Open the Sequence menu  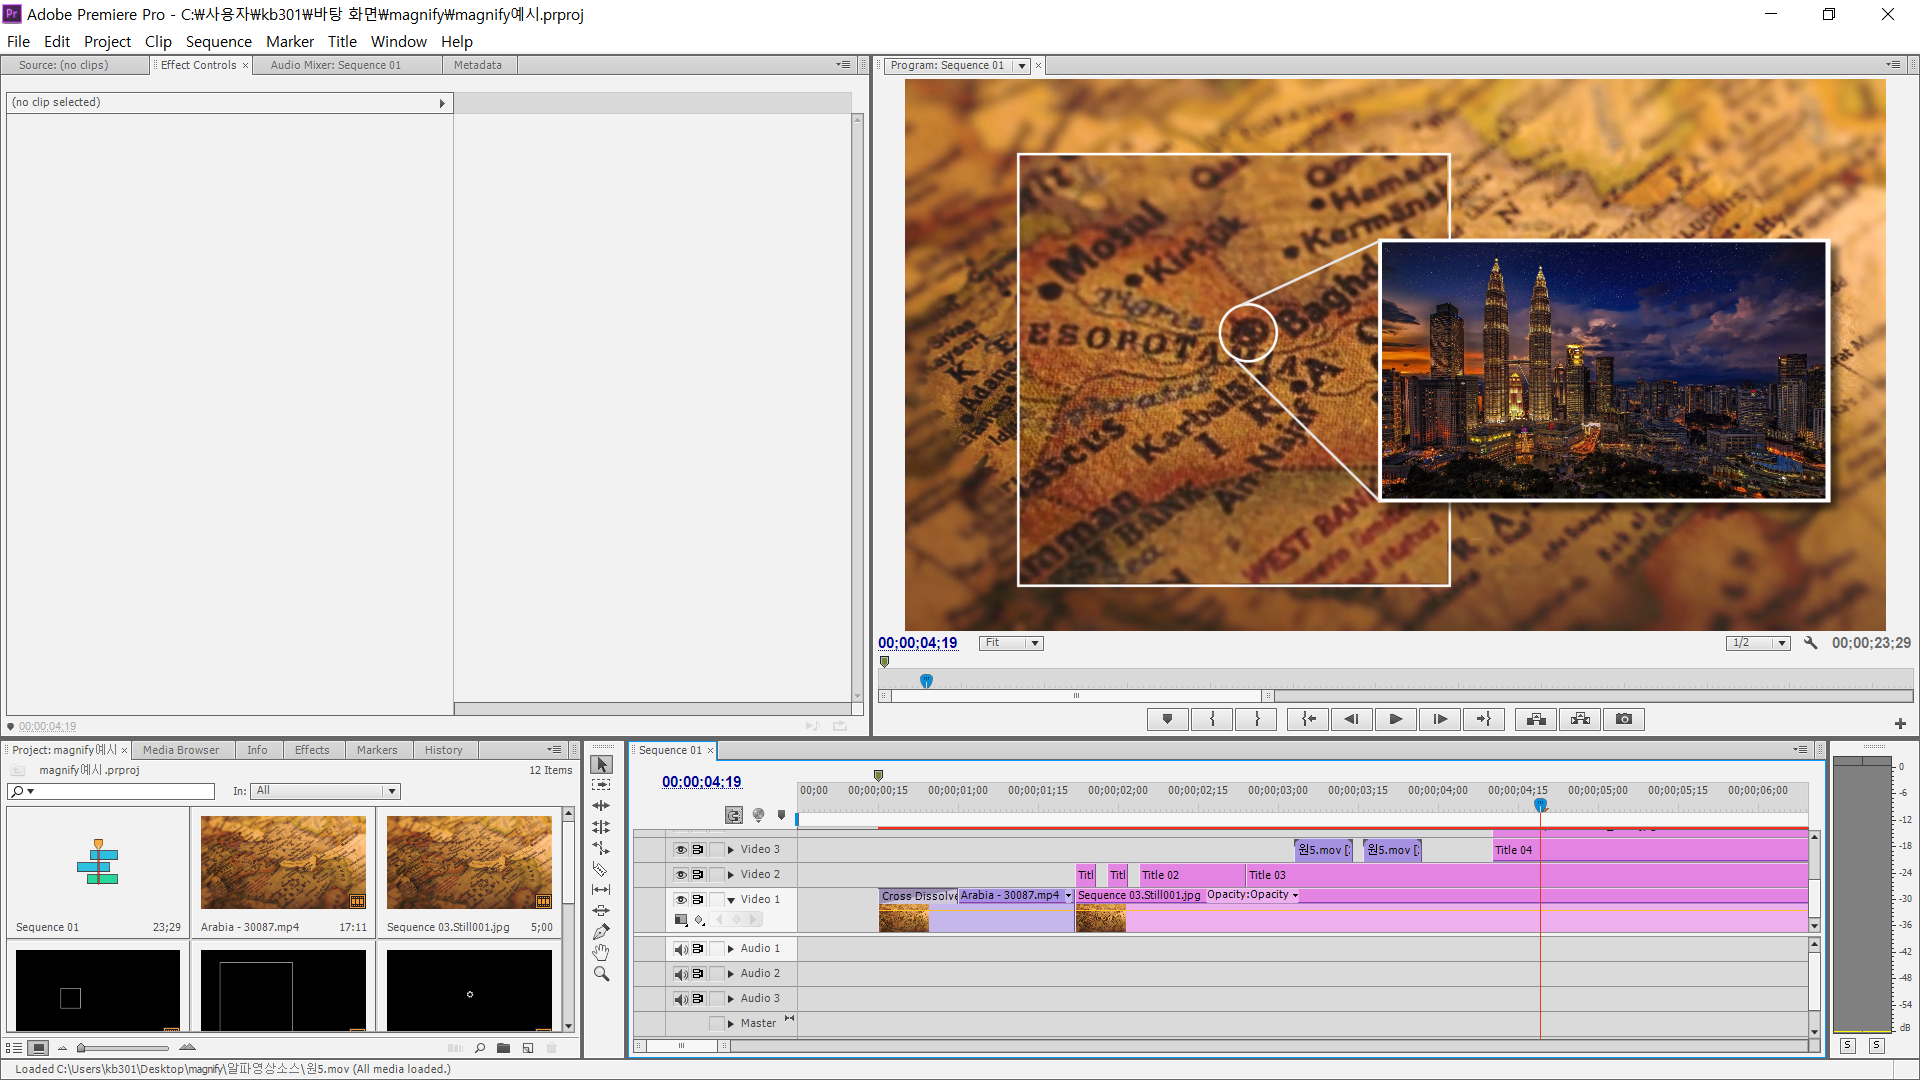click(x=218, y=41)
